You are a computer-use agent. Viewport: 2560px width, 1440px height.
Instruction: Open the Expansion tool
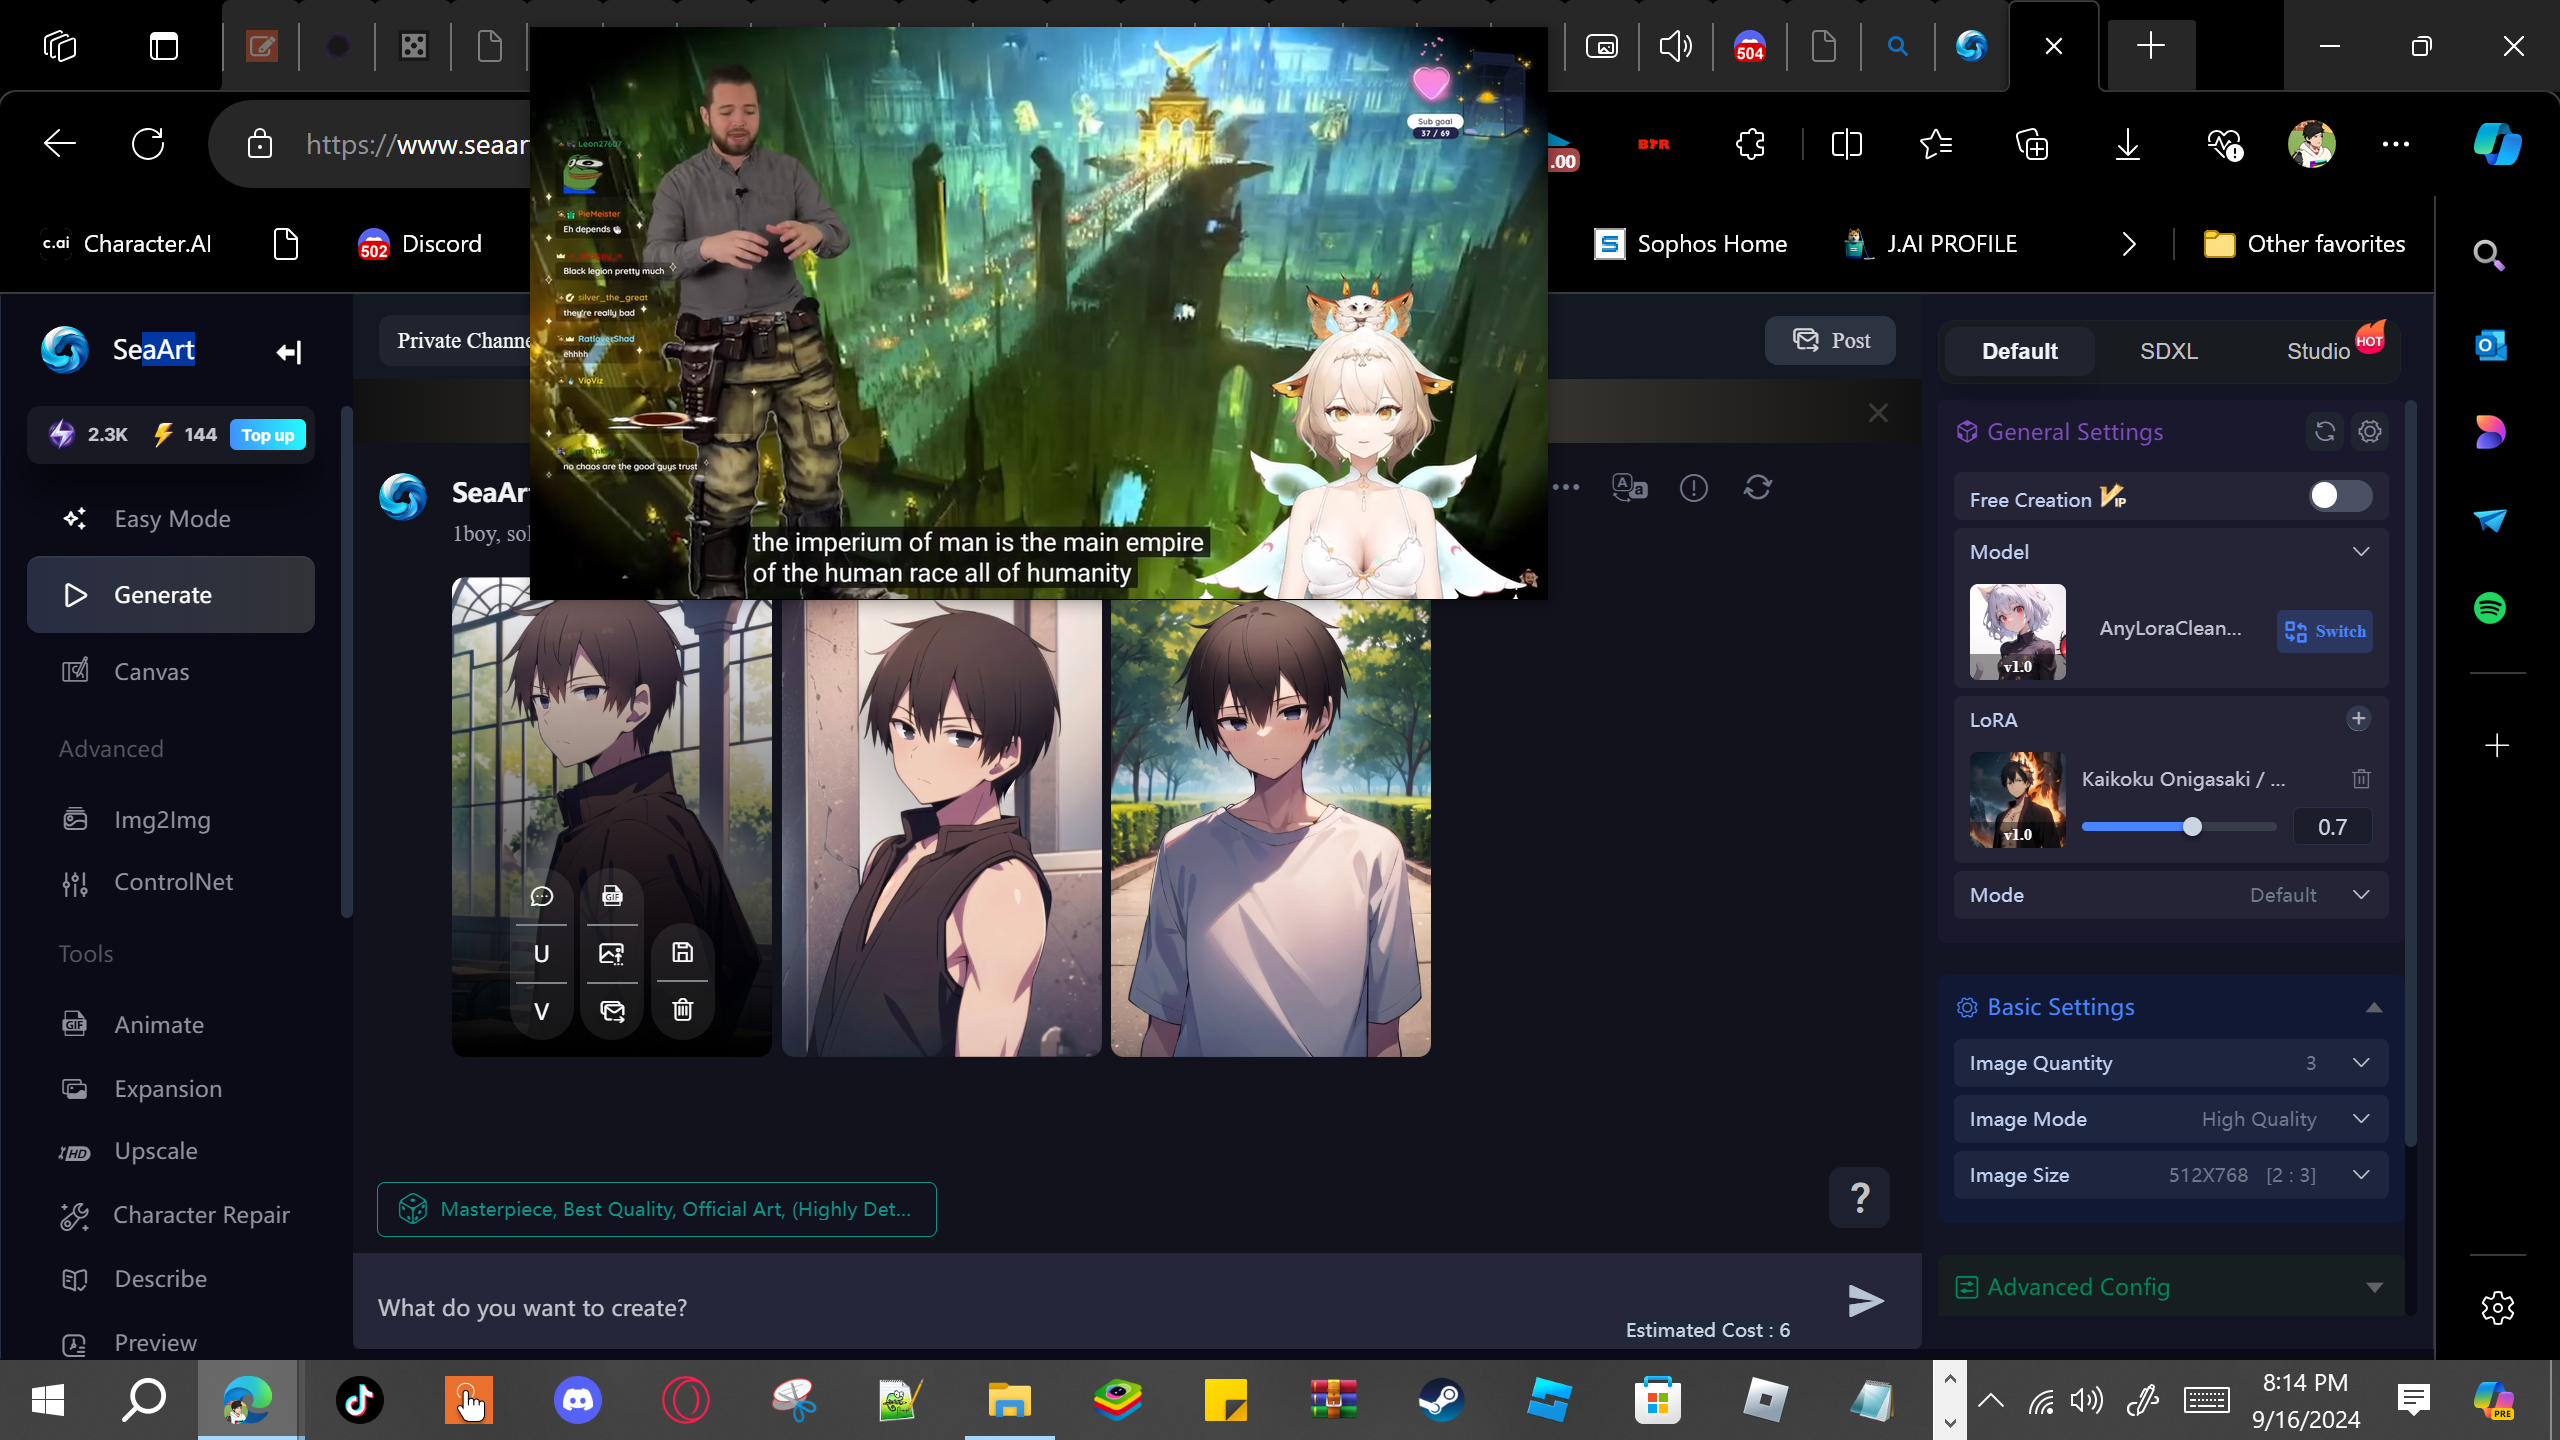171,1089
